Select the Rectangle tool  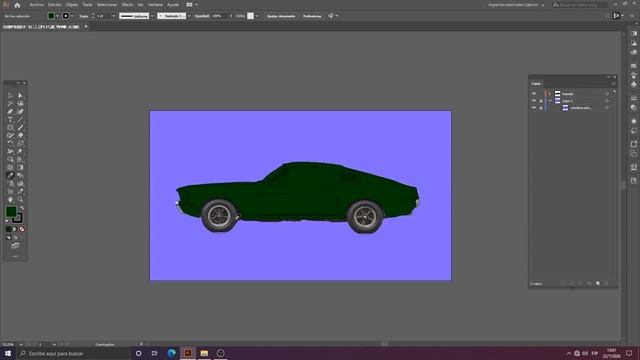click(10, 127)
